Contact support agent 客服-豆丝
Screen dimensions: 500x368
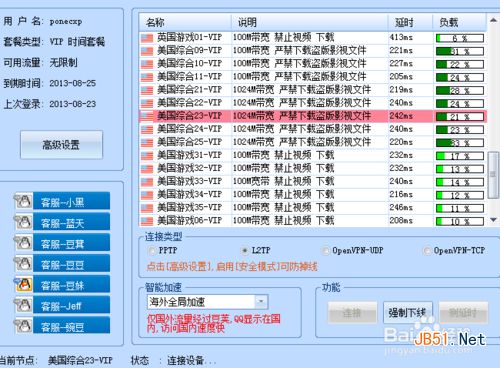tap(71, 285)
